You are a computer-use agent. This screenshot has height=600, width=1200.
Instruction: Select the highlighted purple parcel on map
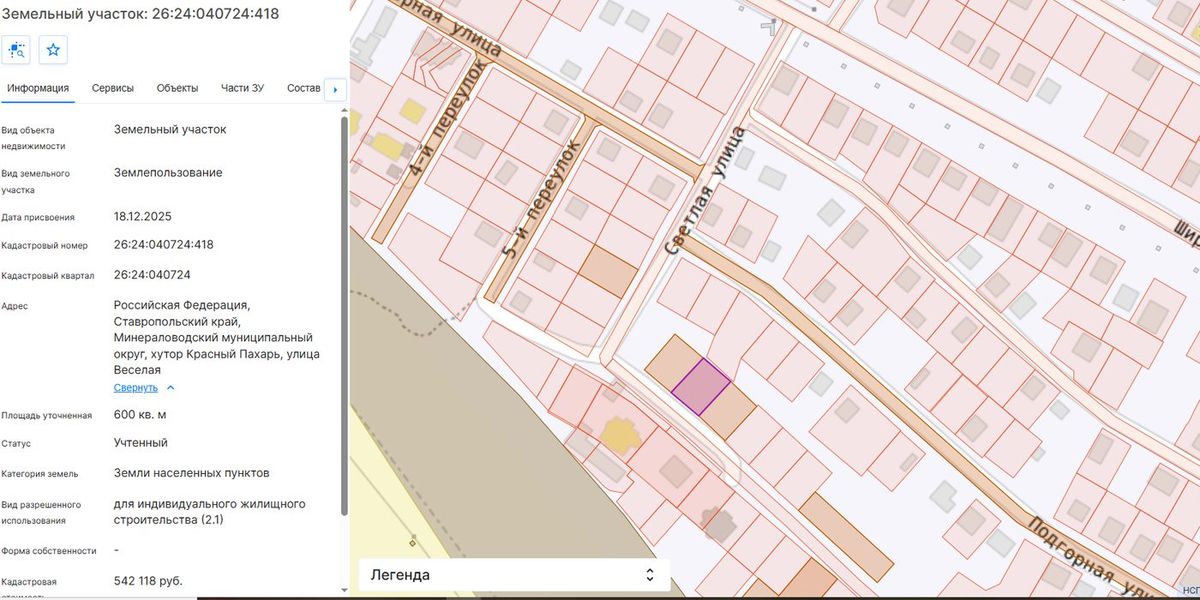(x=700, y=387)
